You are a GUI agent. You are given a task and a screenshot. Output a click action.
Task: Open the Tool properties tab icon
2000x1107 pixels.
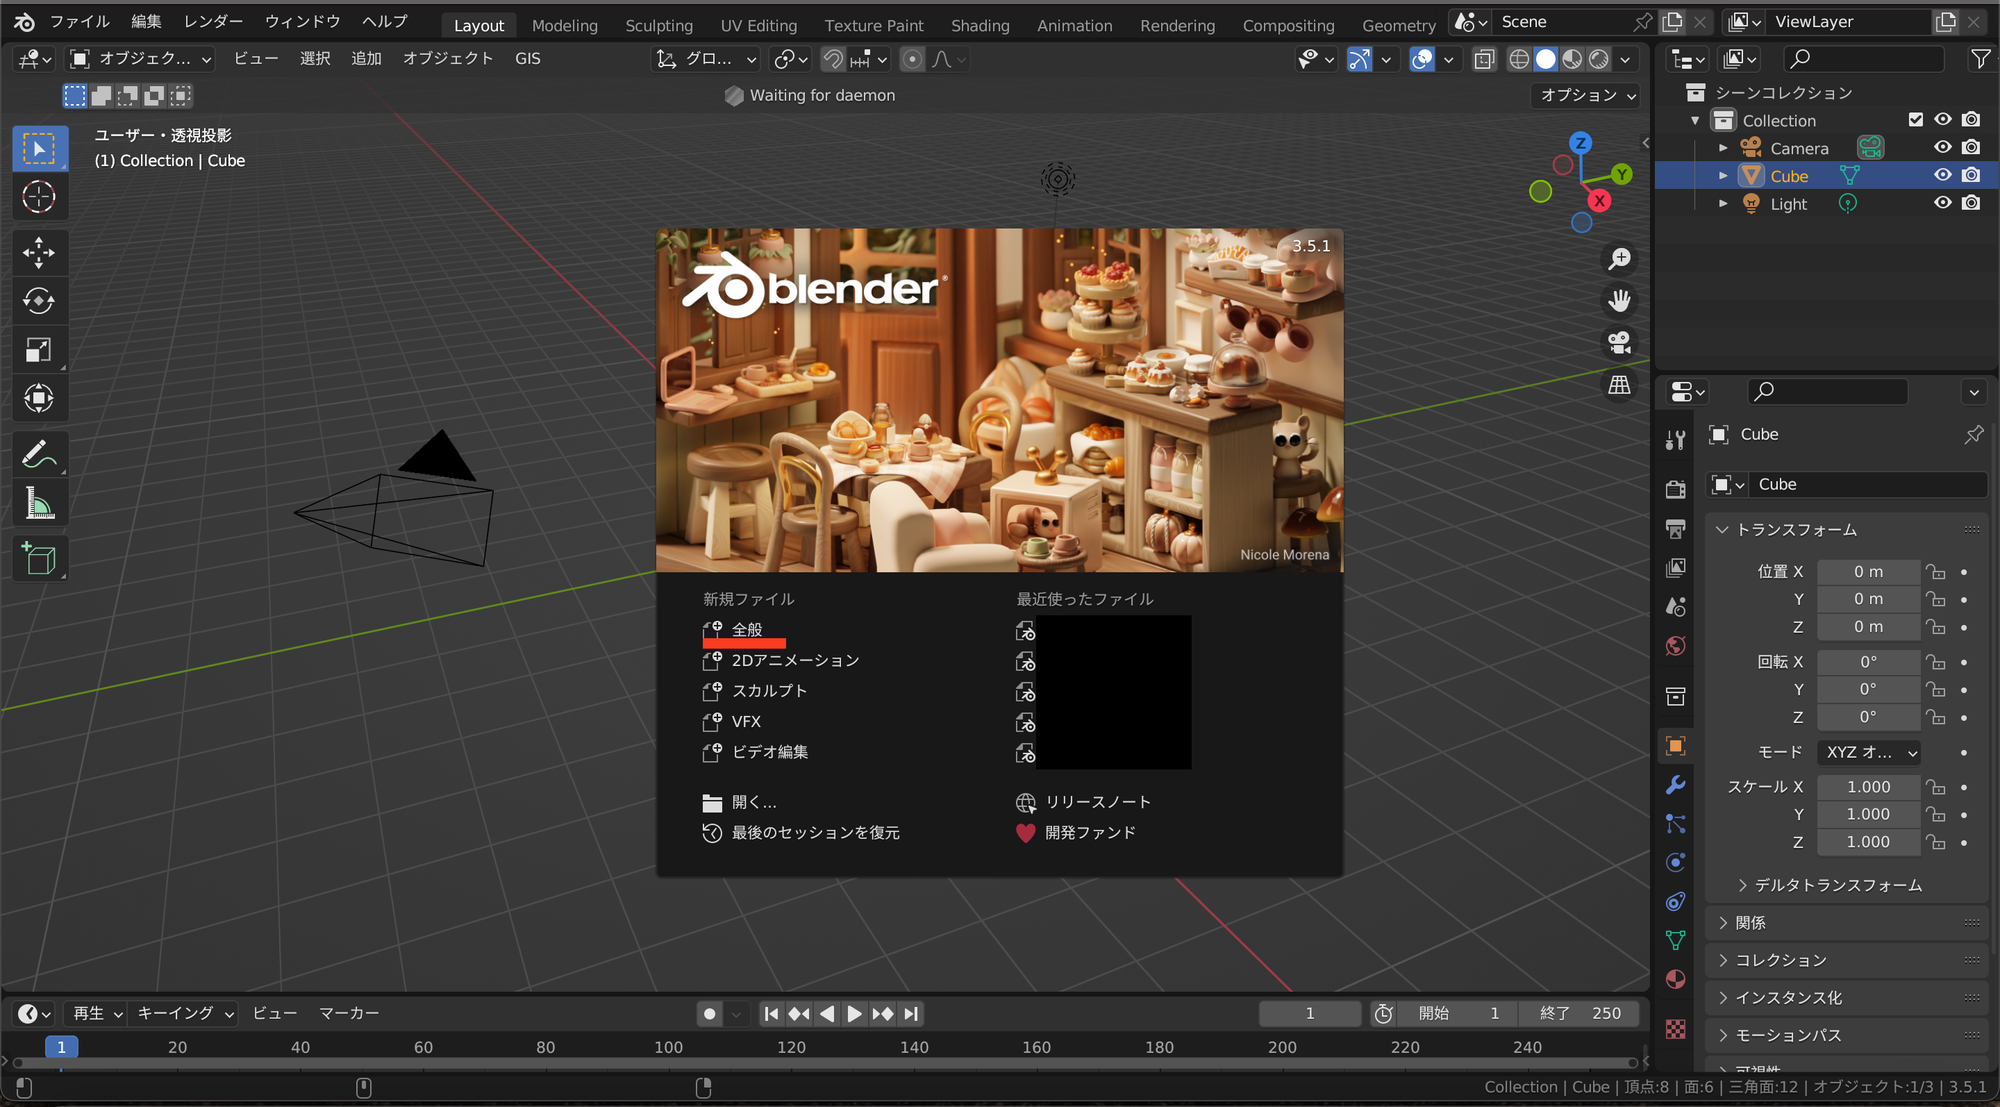(1676, 439)
